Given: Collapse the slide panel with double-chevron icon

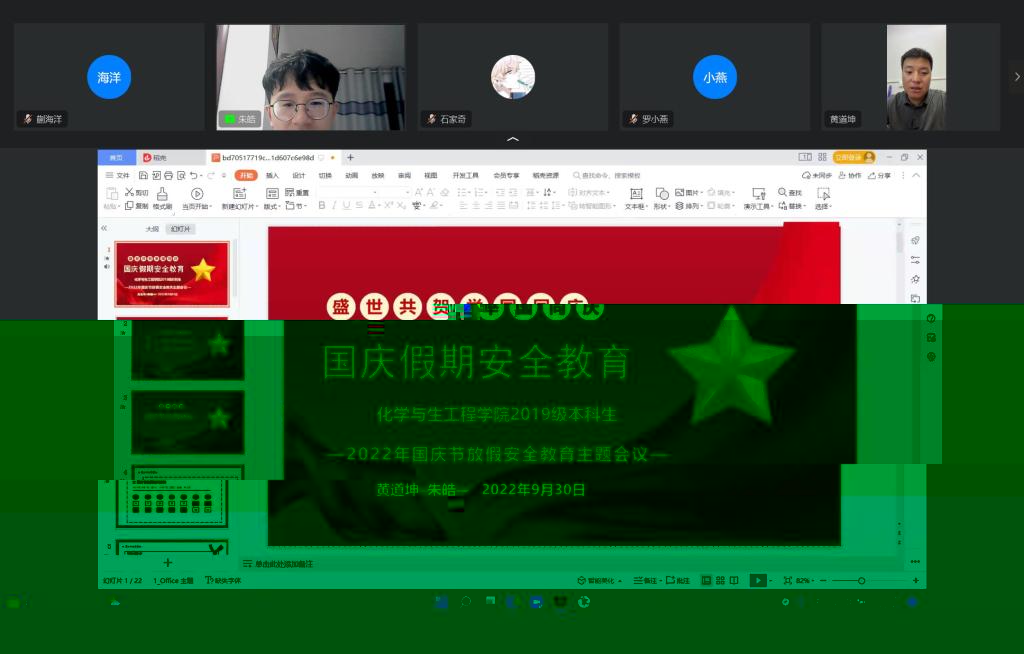Looking at the screenshot, I should [x=104, y=228].
